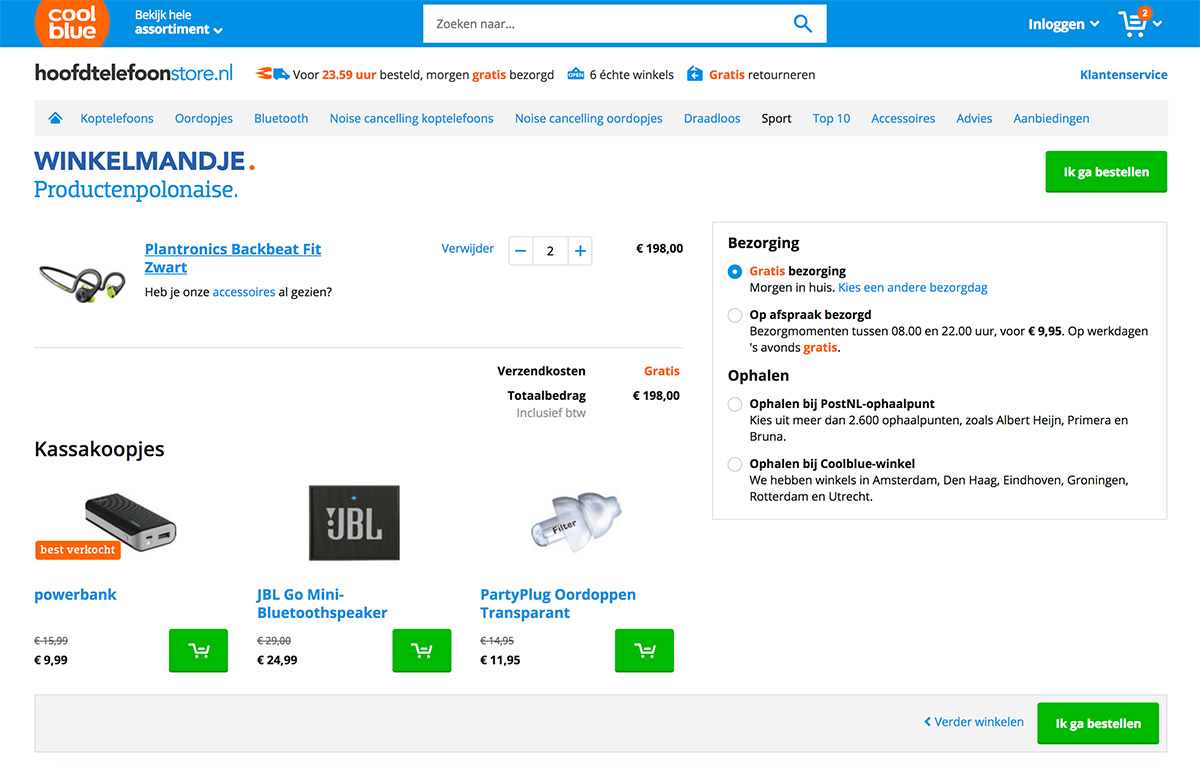Decrease quantity with minus button

(520, 251)
